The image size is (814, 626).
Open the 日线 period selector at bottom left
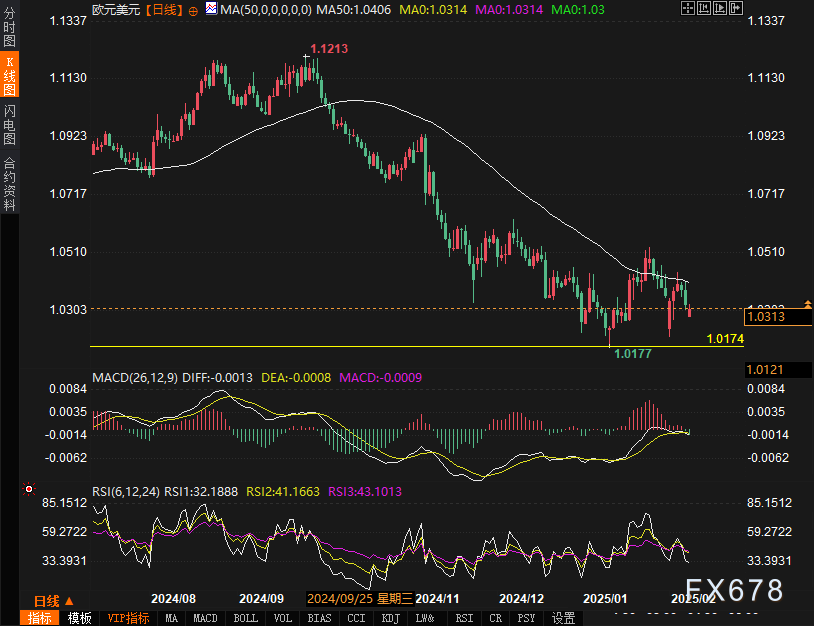coord(53,601)
